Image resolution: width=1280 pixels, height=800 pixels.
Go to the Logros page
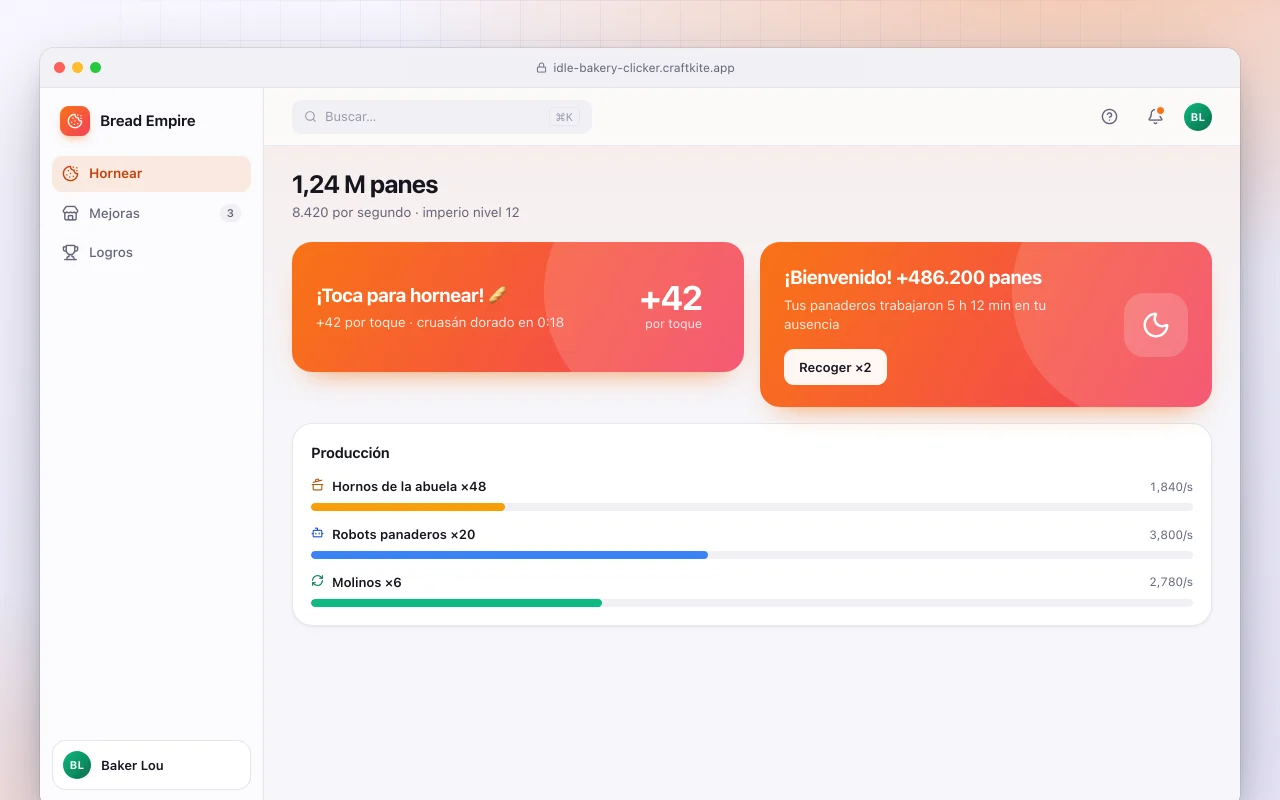pos(151,253)
